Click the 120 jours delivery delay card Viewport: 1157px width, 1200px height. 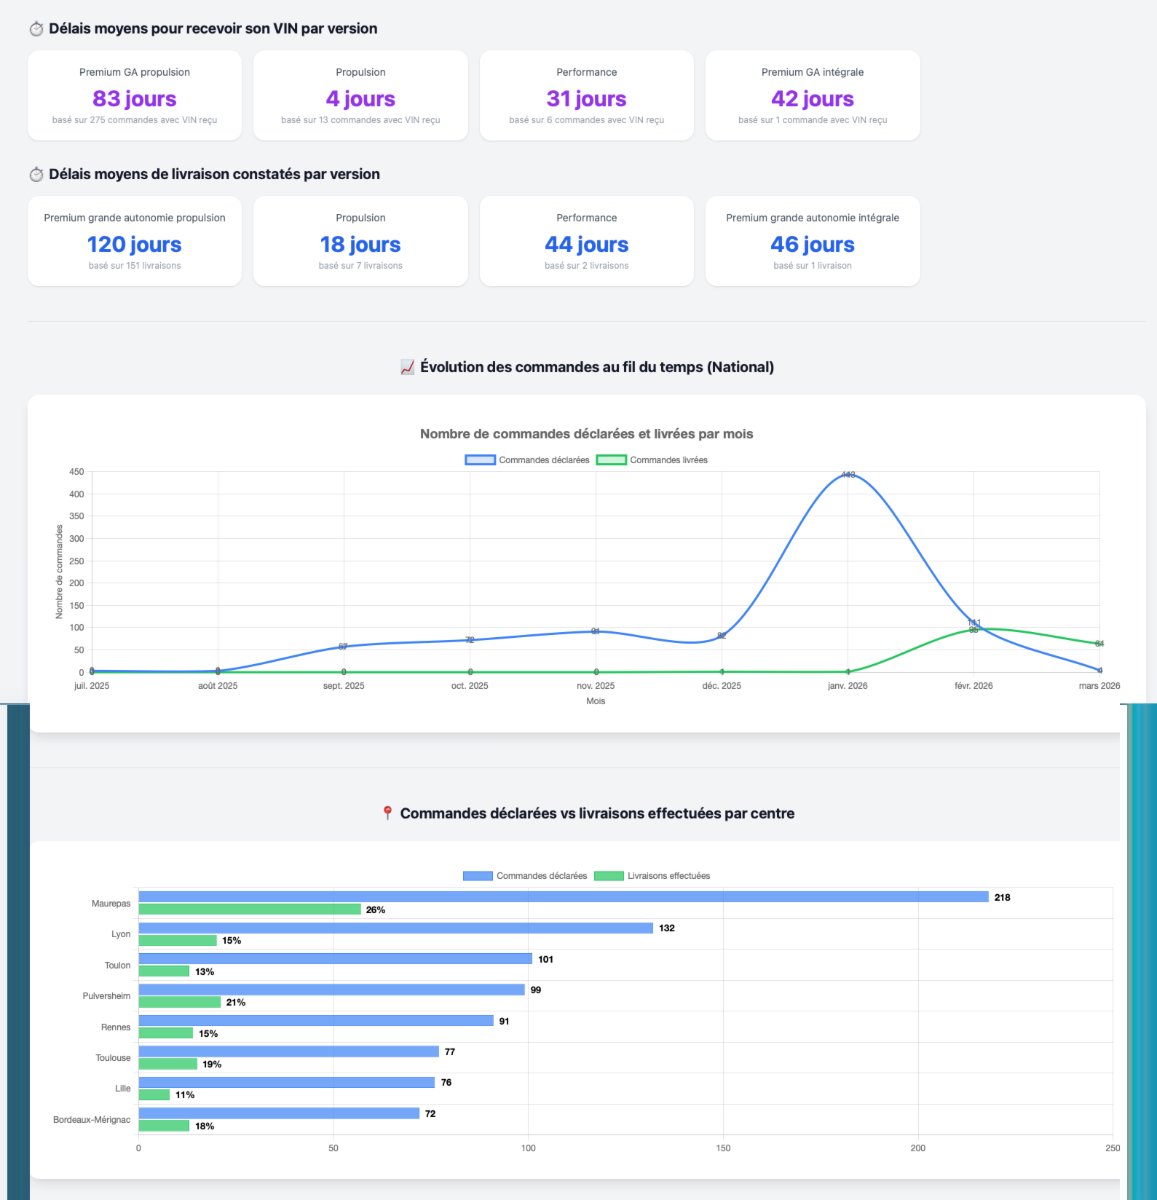pyautogui.click(x=135, y=242)
